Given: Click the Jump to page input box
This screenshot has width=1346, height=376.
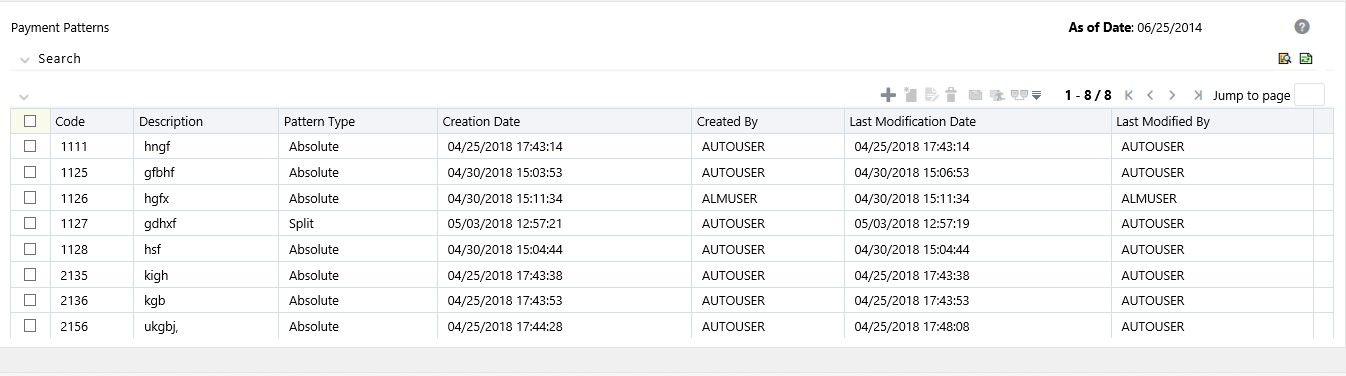Looking at the screenshot, I should pyautogui.click(x=1309, y=95).
